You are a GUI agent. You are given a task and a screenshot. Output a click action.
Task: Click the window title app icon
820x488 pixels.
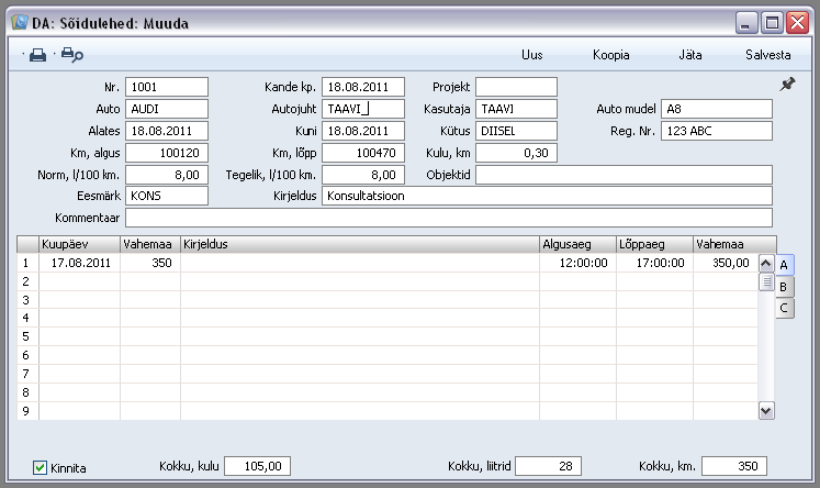click(19, 22)
